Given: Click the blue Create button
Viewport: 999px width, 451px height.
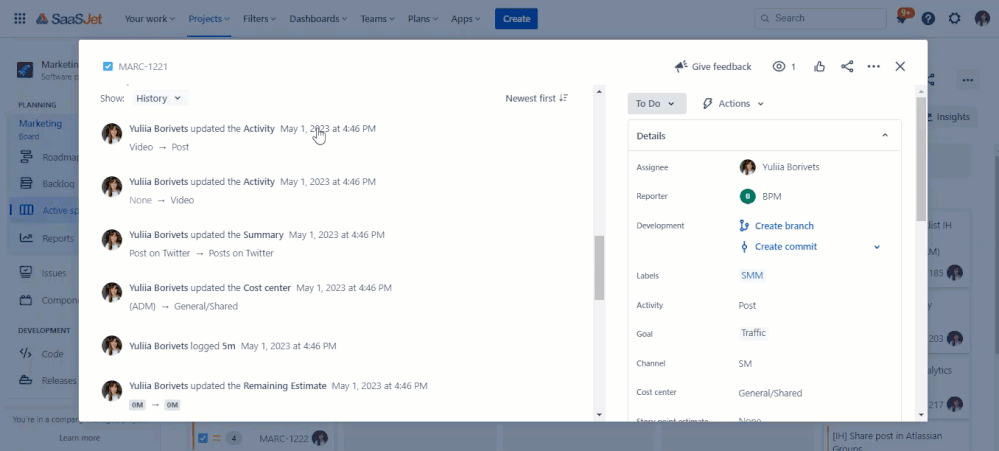Looking at the screenshot, I should point(516,18).
